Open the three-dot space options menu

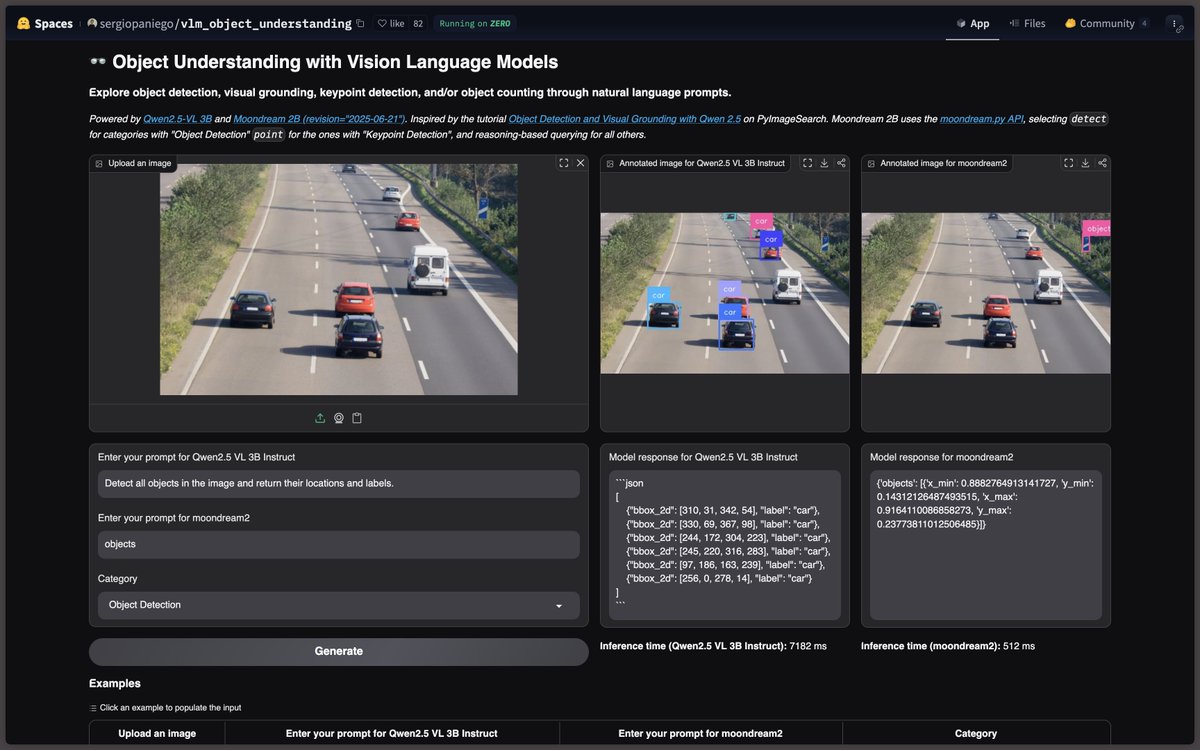1174,23
